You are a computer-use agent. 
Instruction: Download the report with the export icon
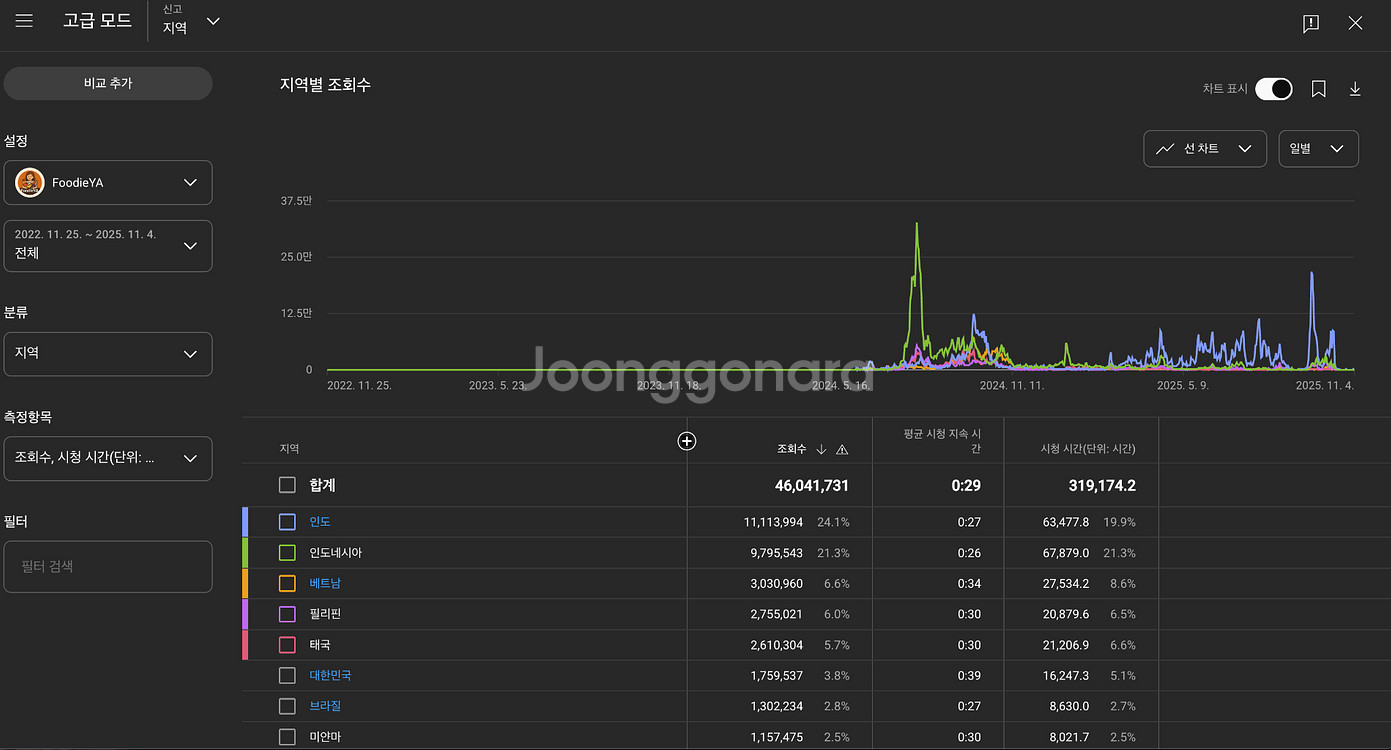pos(1355,89)
